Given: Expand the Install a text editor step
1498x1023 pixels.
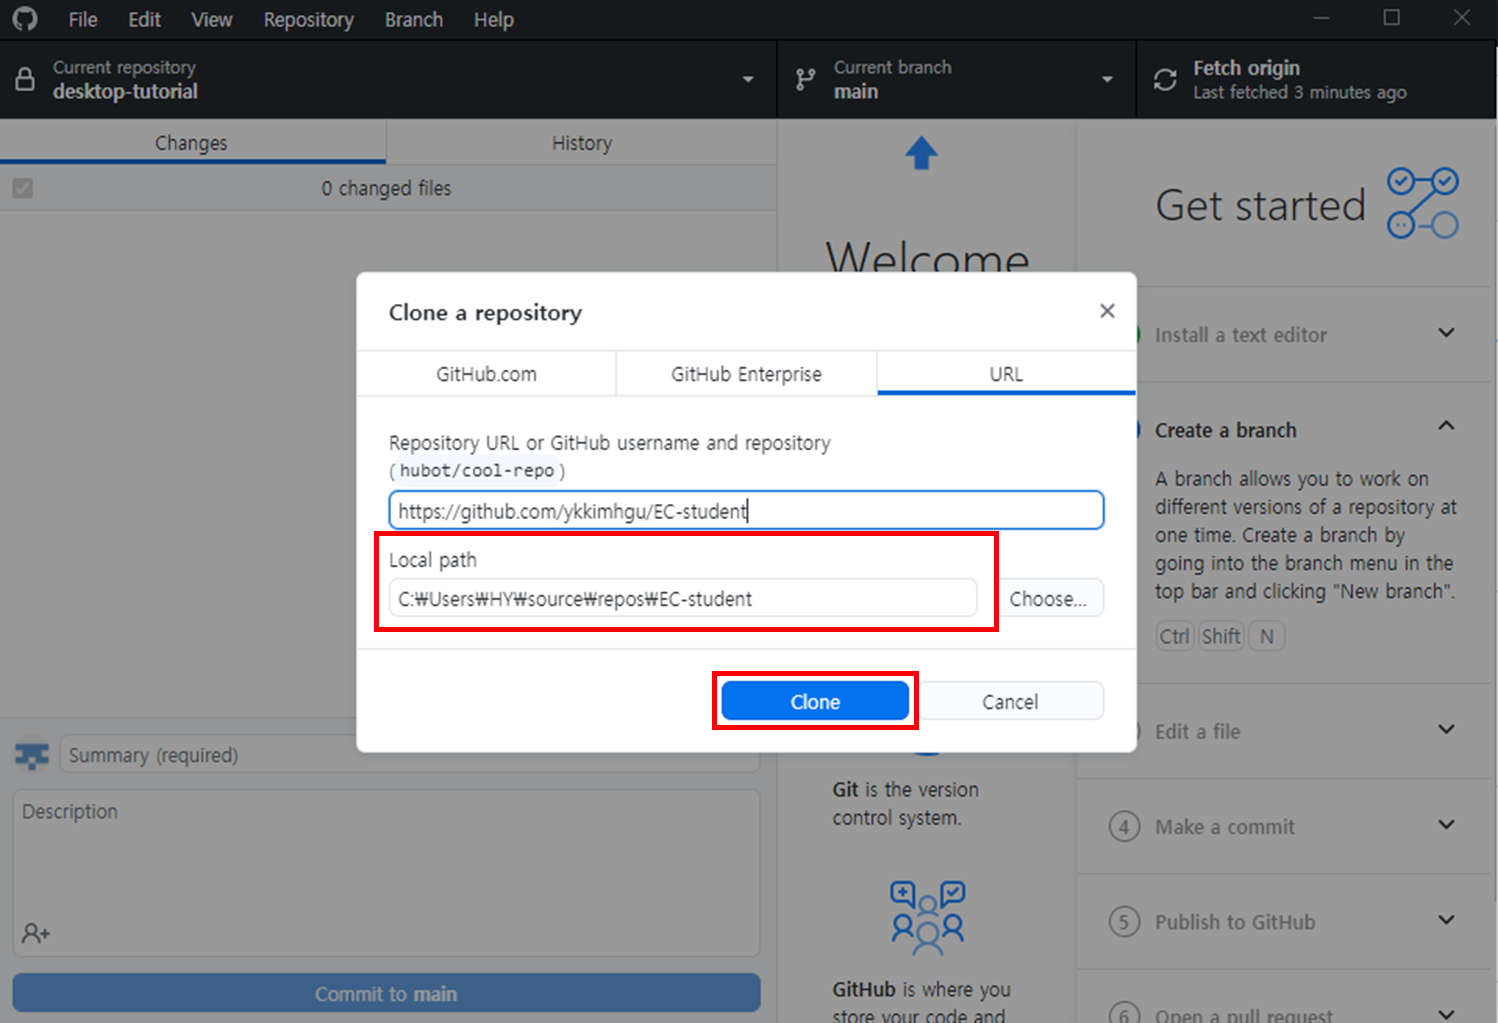Looking at the screenshot, I should 1446,333.
